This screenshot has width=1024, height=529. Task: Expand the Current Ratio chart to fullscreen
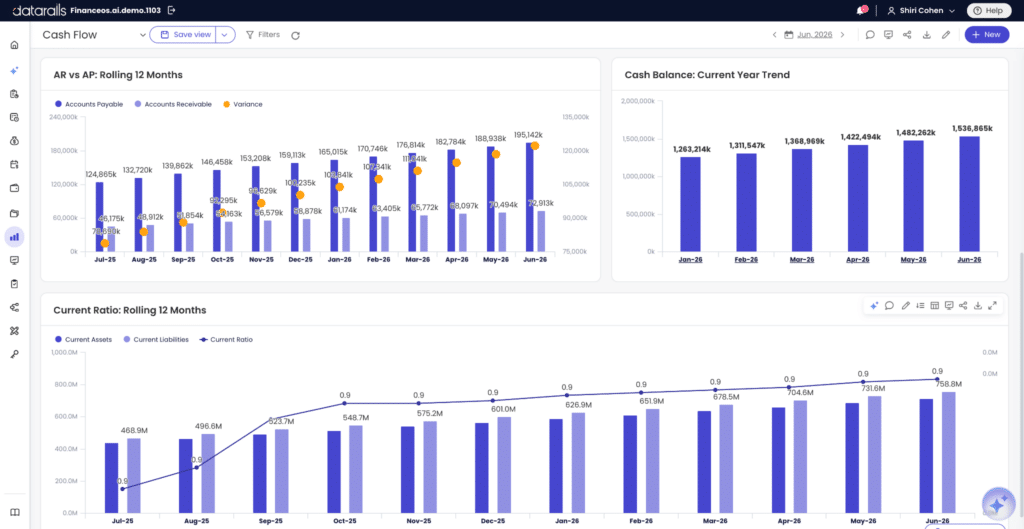click(993, 305)
